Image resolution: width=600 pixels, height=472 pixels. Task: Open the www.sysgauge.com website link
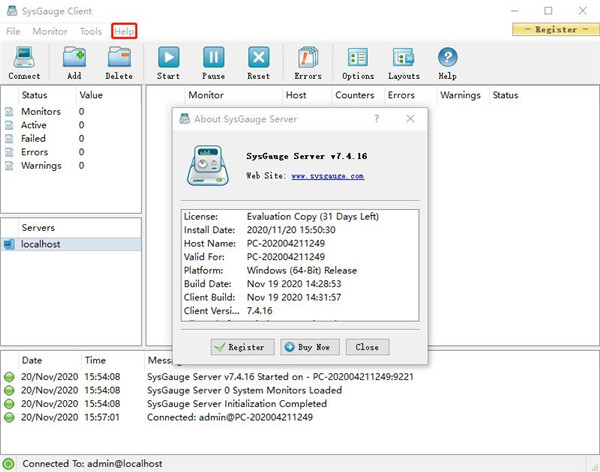tap(327, 176)
